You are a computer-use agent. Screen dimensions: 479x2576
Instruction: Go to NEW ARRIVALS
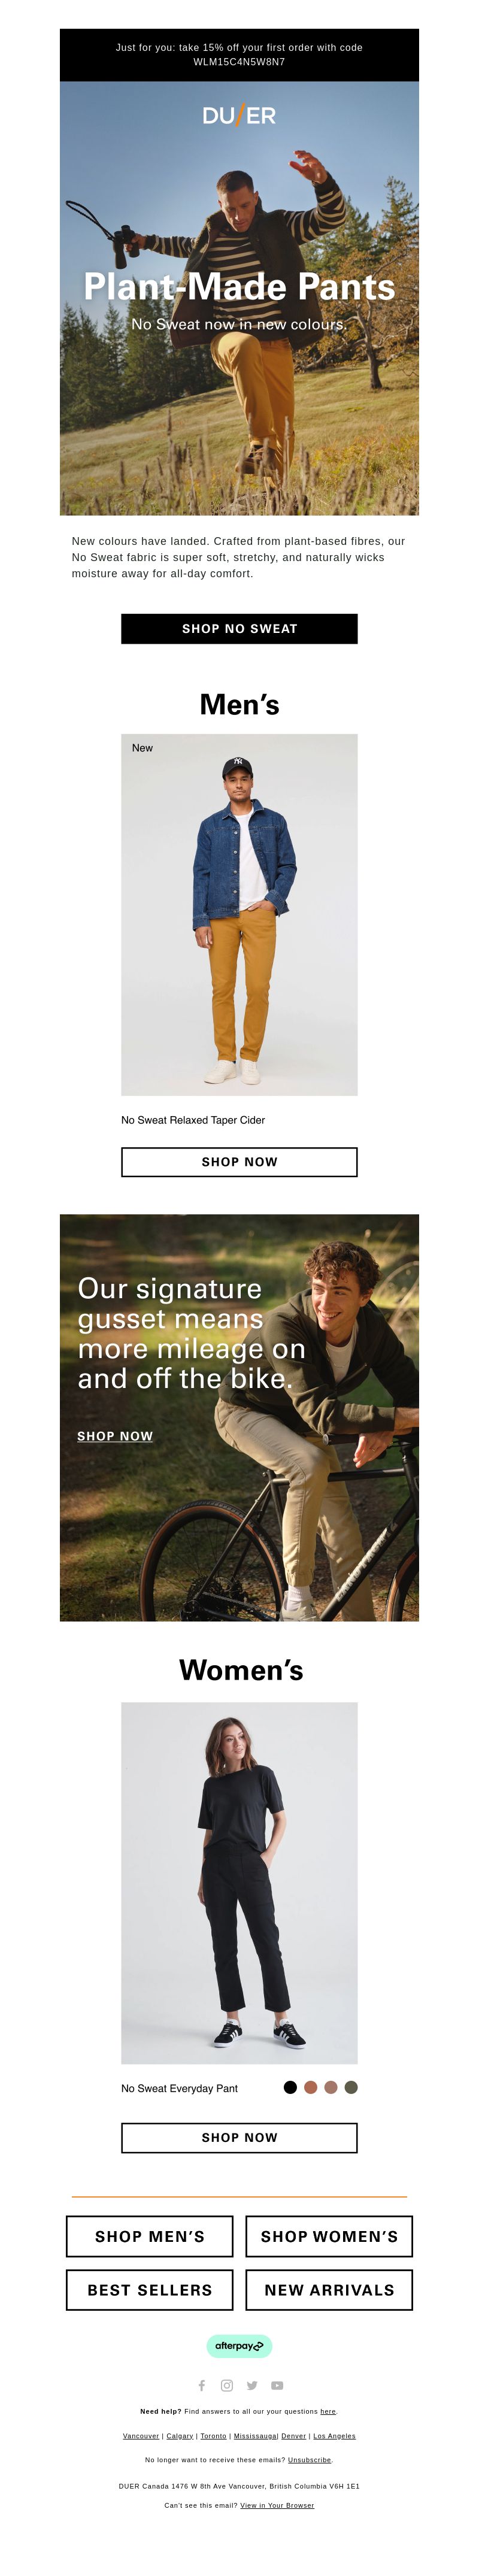click(329, 2289)
